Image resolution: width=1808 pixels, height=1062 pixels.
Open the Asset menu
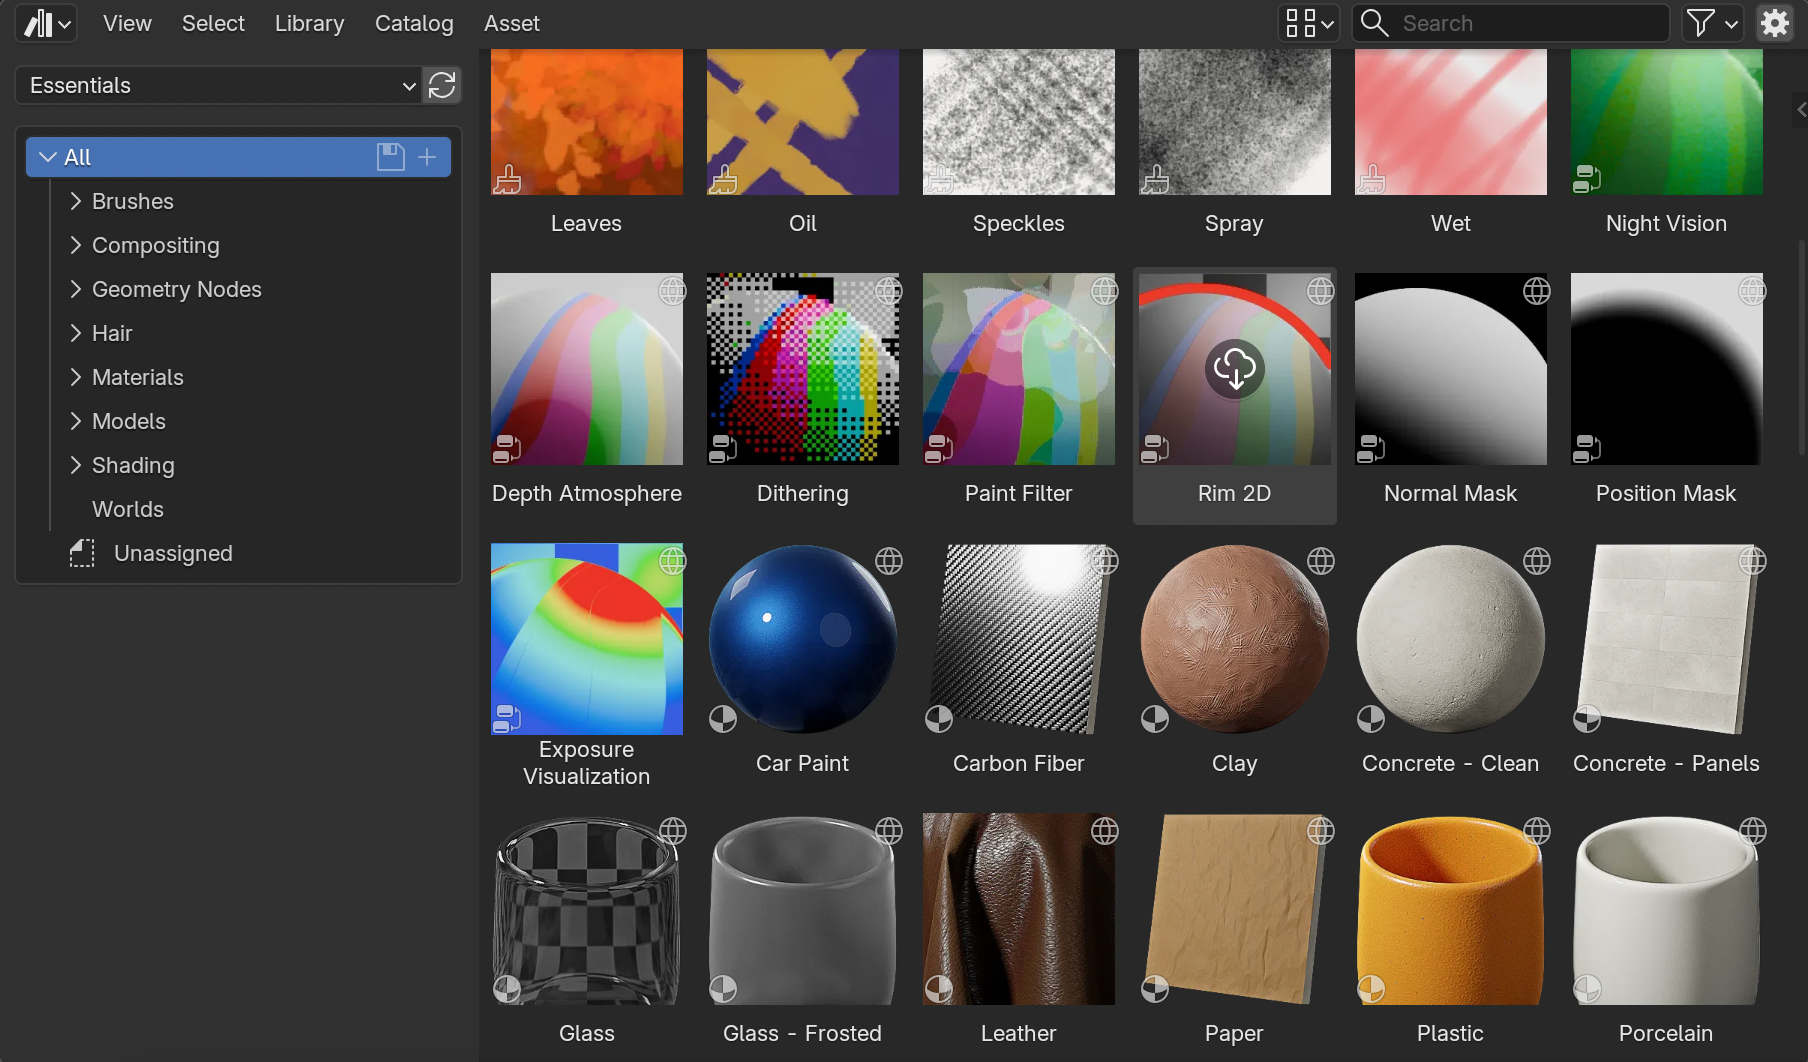511,23
